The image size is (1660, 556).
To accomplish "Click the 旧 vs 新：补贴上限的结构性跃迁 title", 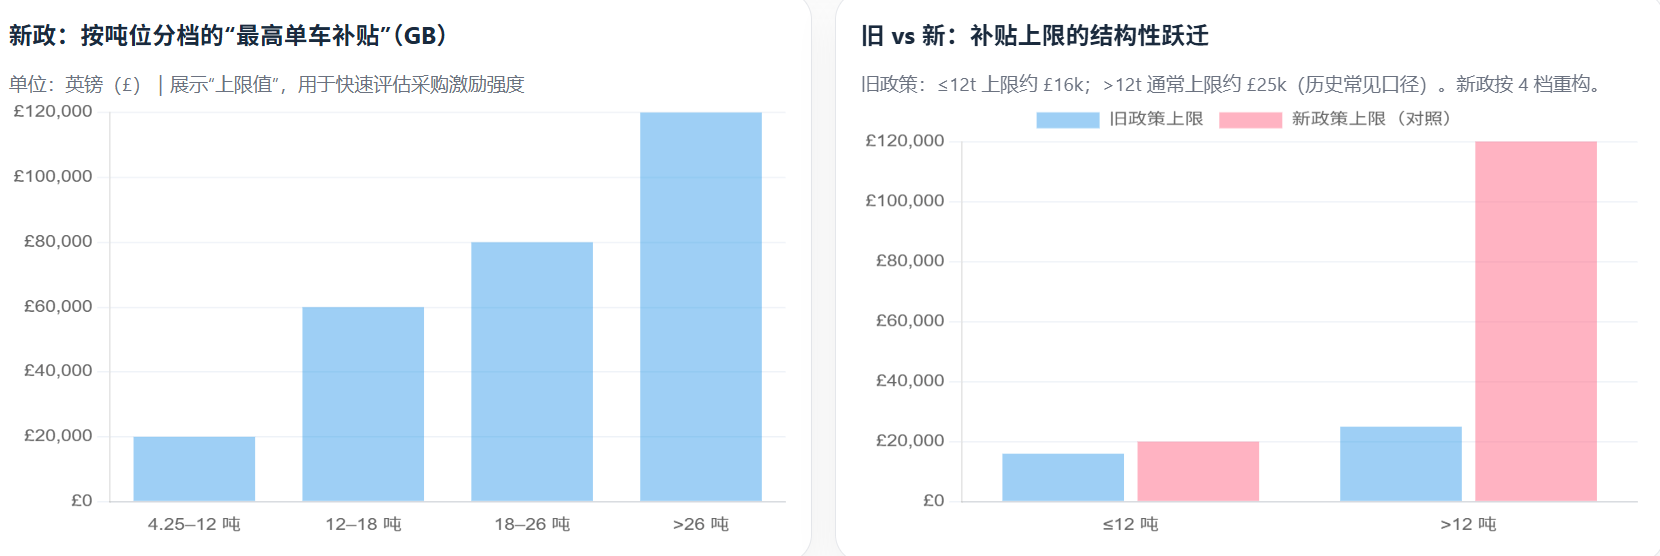I will click(1035, 36).
